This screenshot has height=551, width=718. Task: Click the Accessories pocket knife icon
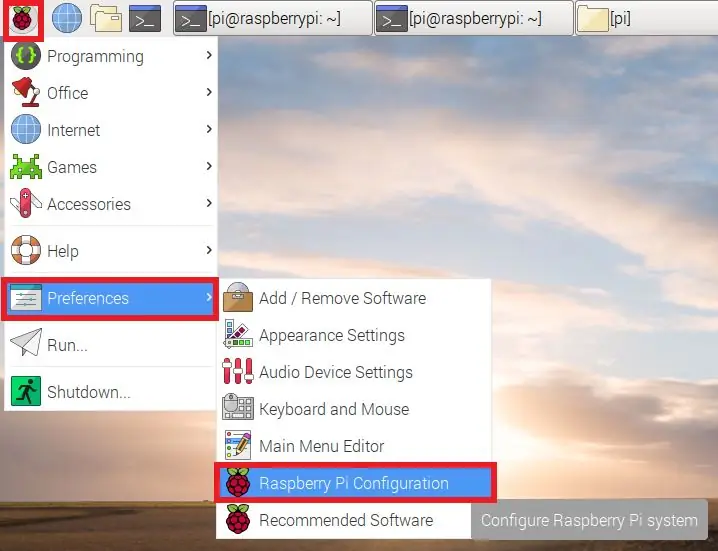(26, 203)
